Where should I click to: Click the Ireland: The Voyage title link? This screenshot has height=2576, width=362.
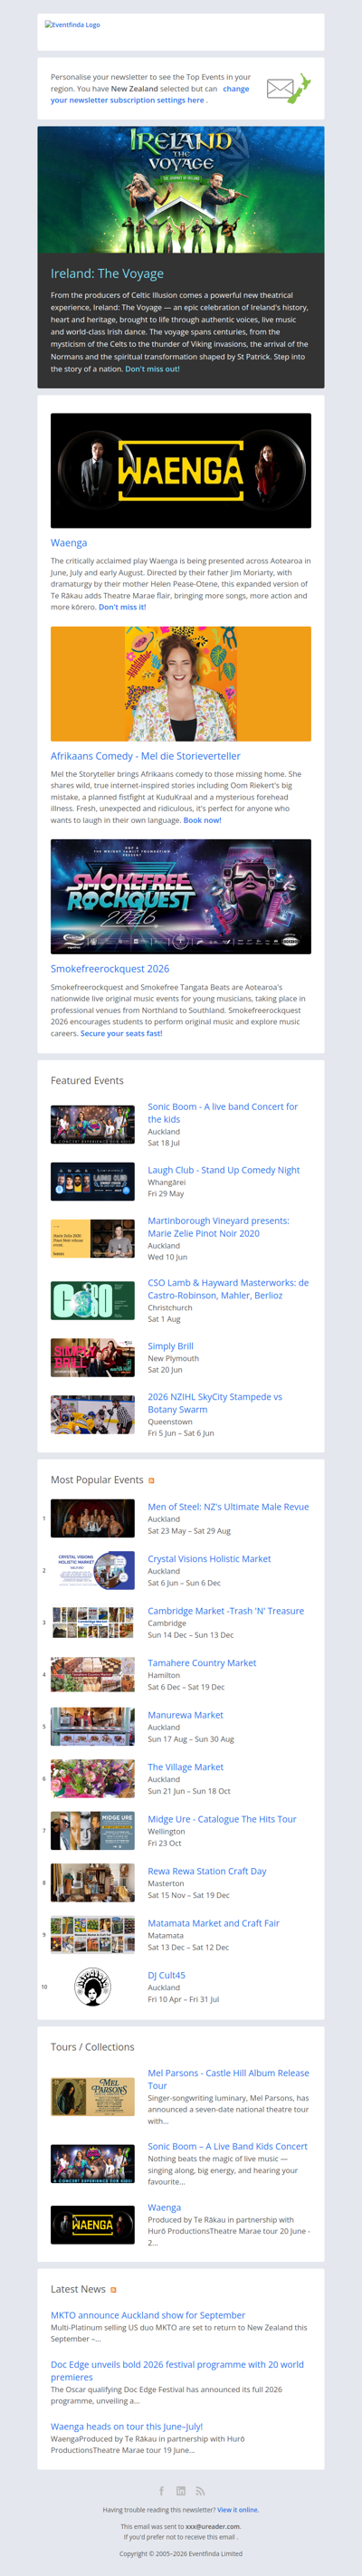point(107,273)
